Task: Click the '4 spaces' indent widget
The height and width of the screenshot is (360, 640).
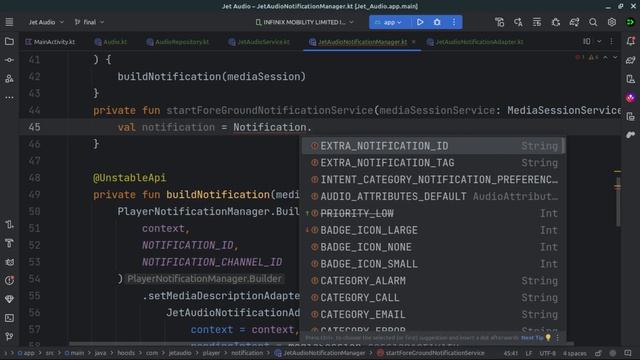Action: (574, 353)
